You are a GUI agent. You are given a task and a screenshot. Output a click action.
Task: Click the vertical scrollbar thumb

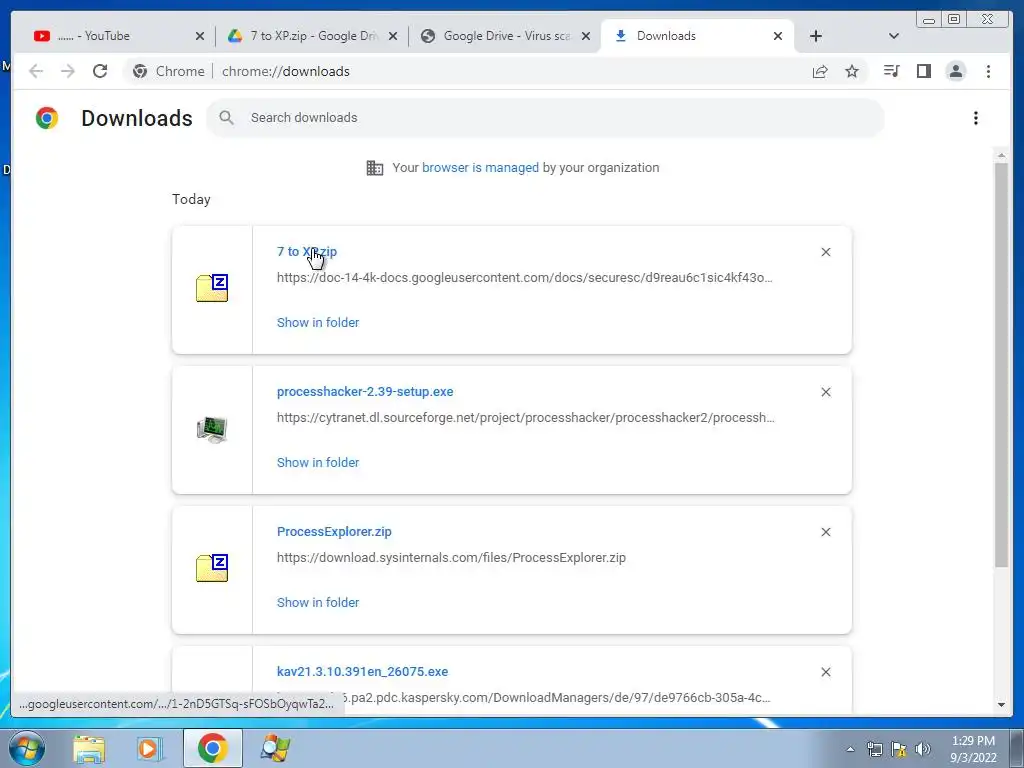pyautogui.click(x=1001, y=364)
